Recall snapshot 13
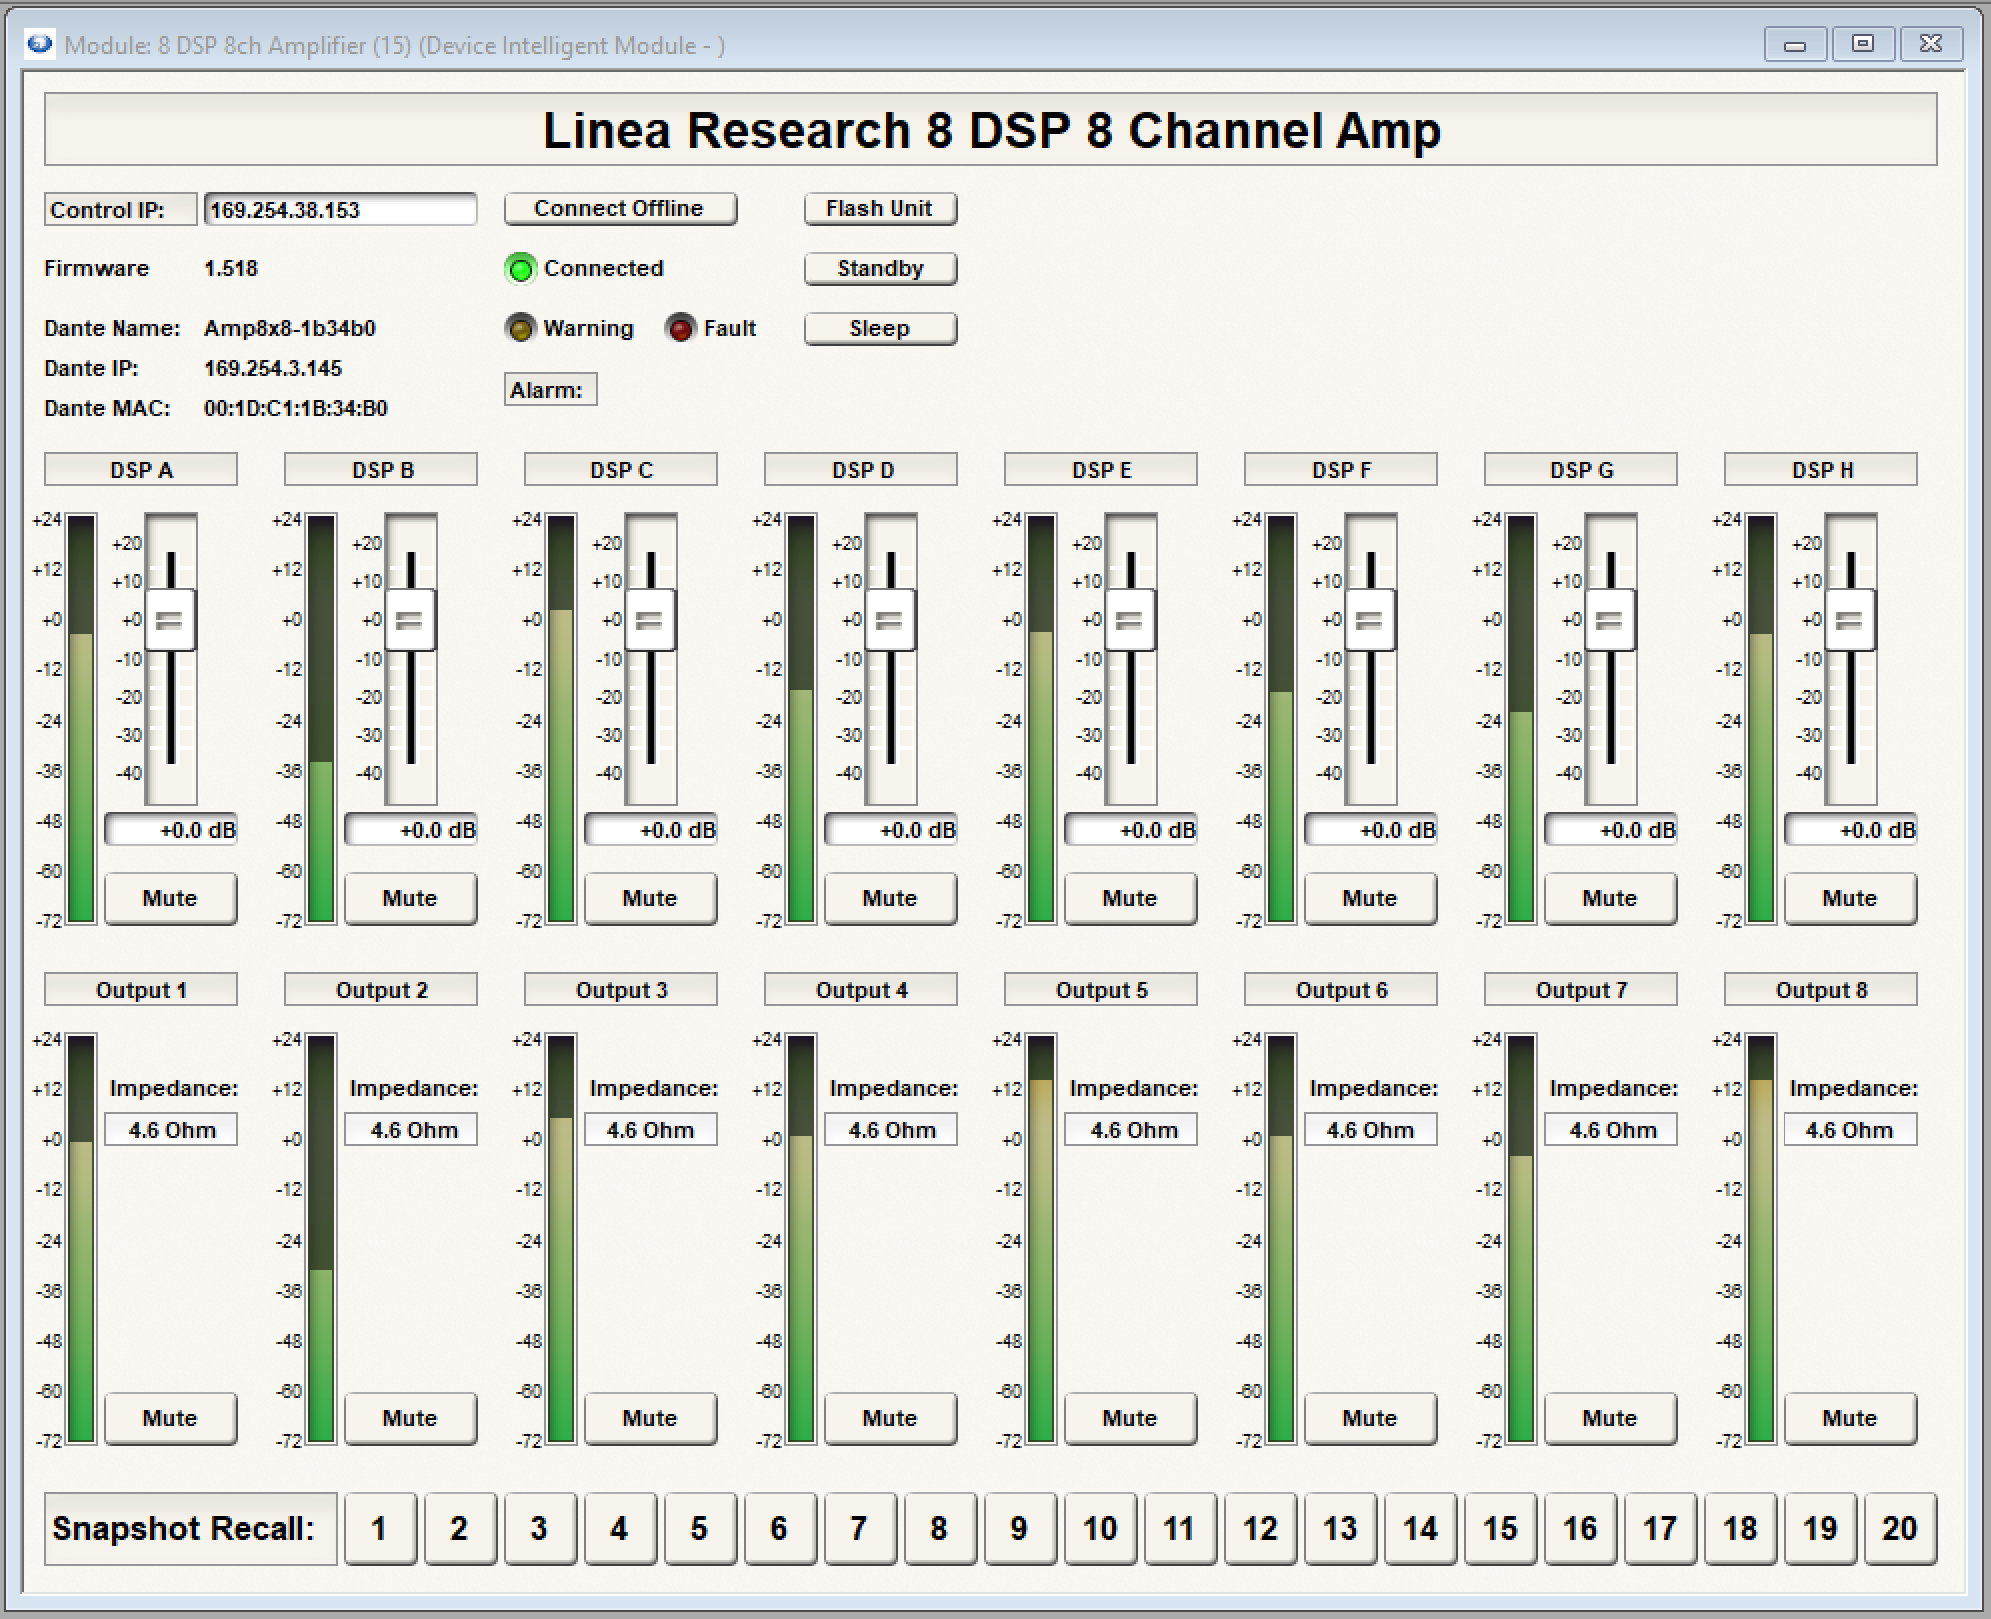The height and width of the screenshot is (1619, 1991). pyautogui.click(x=1340, y=1528)
